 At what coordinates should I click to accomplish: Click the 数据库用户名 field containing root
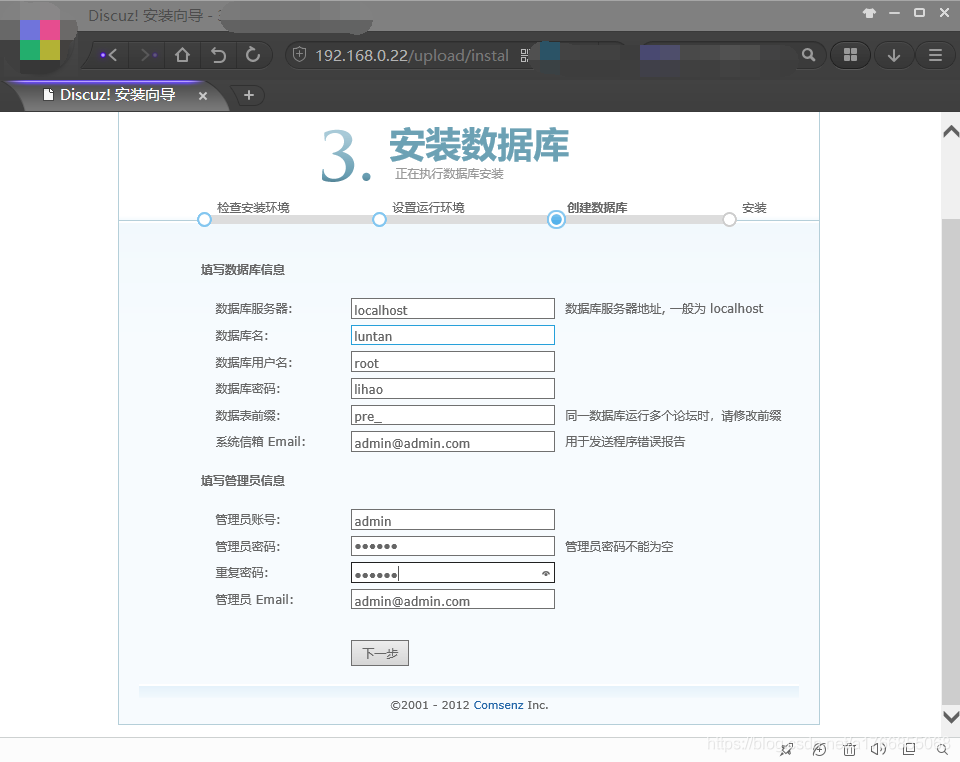pyautogui.click(x=453, y=362)
